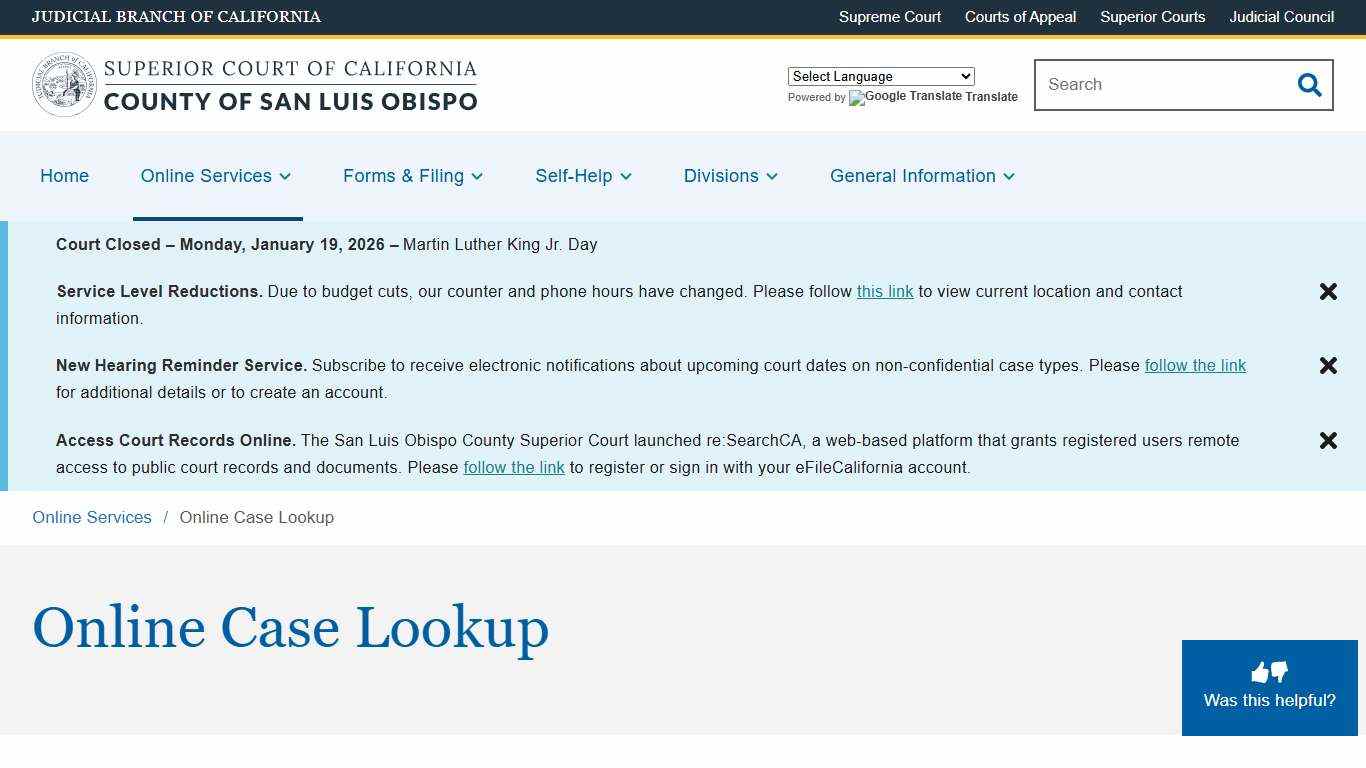Image resolution: width=1366 pixels, height=768 pixels.
Task: Expand the Divisions menu chevron
Action: [772, 177]
